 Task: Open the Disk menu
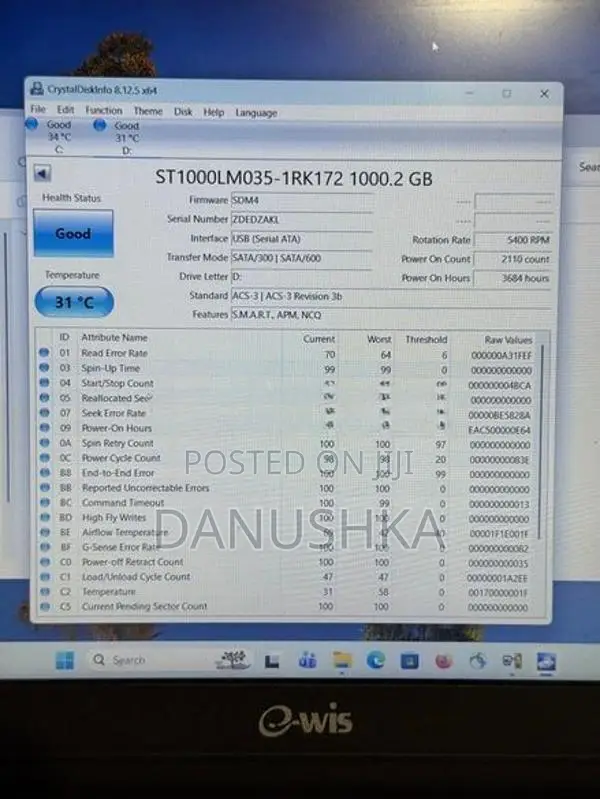pos(183,112)
